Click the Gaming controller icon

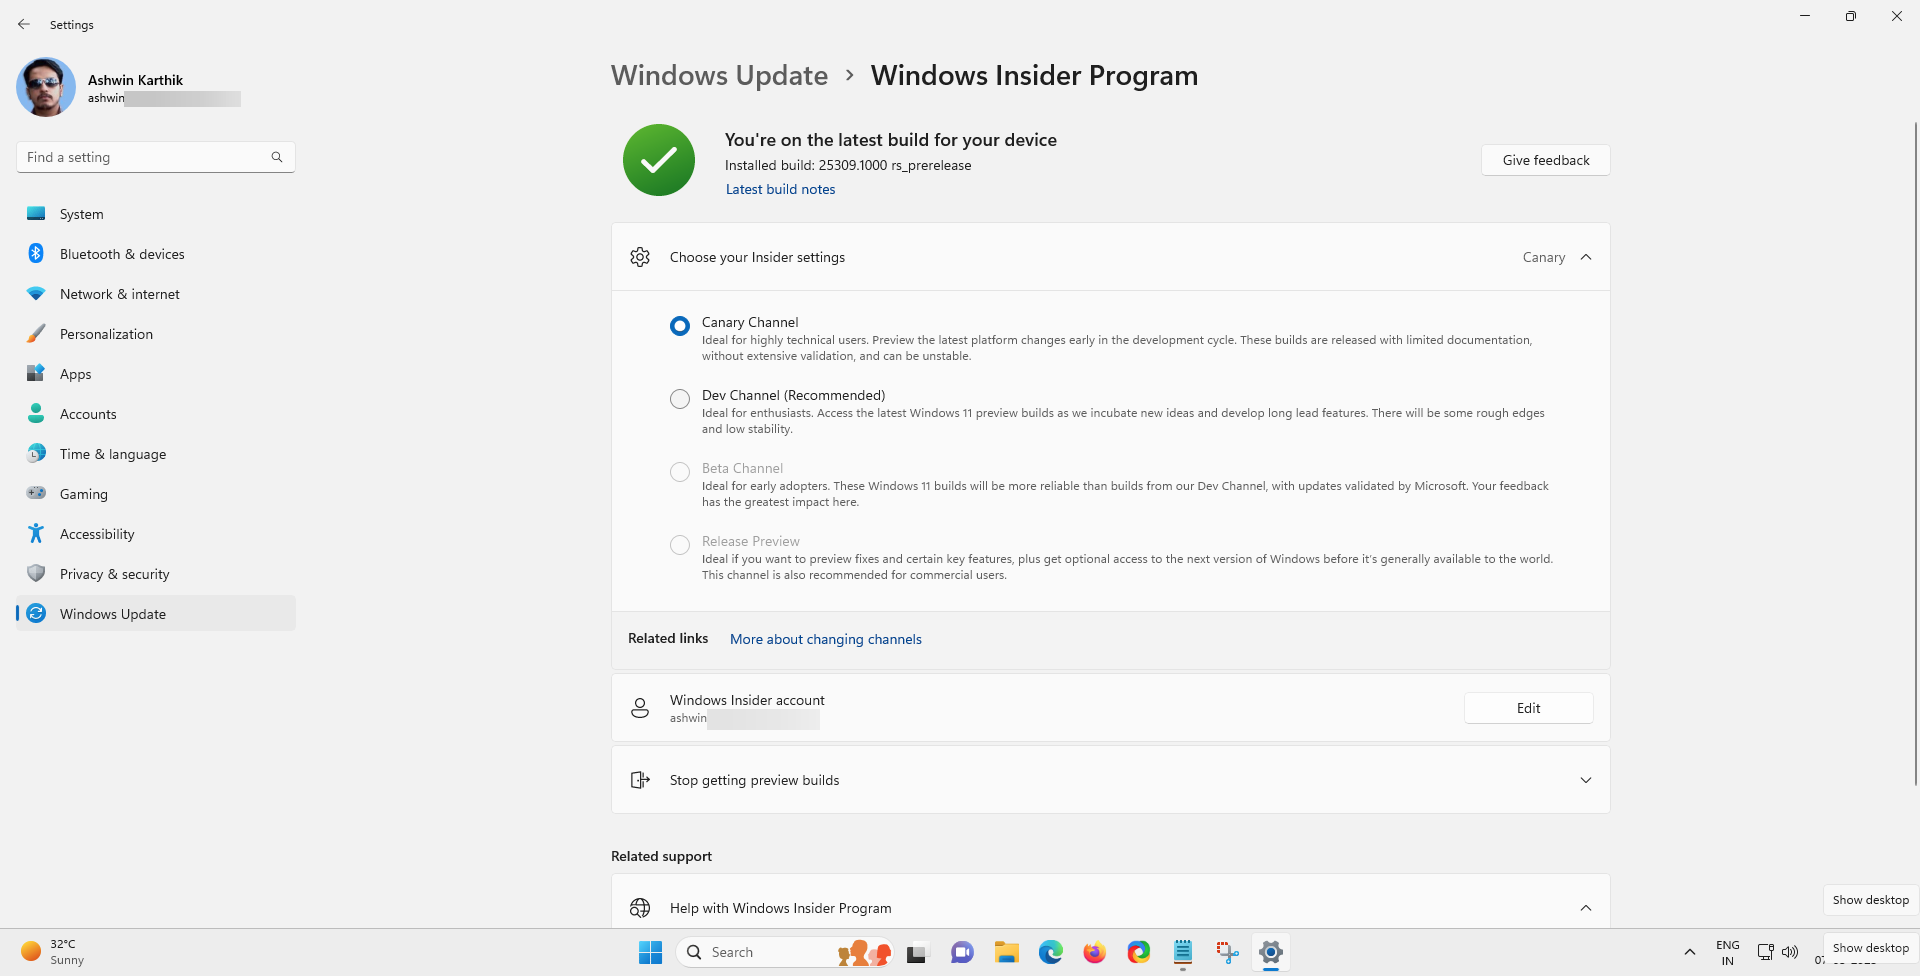(x=36, y=493)
